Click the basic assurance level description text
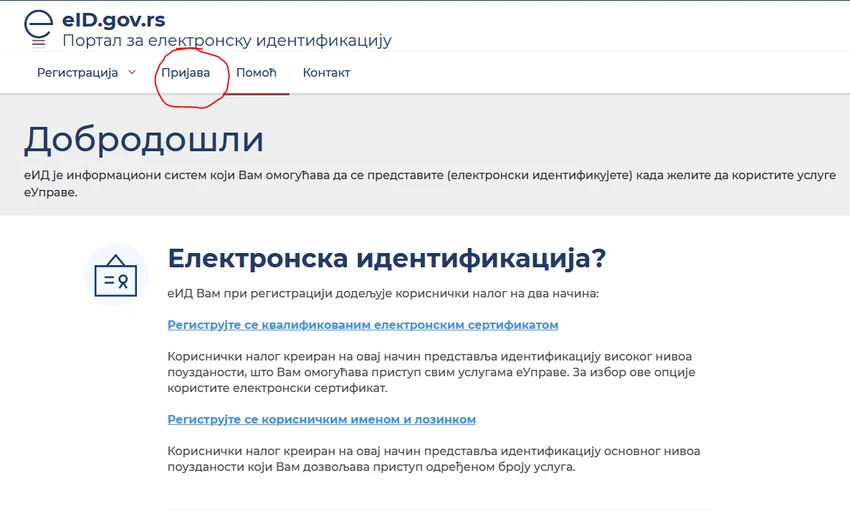Image resolution: width=850 pixels, height=511 pixels. 434,459
